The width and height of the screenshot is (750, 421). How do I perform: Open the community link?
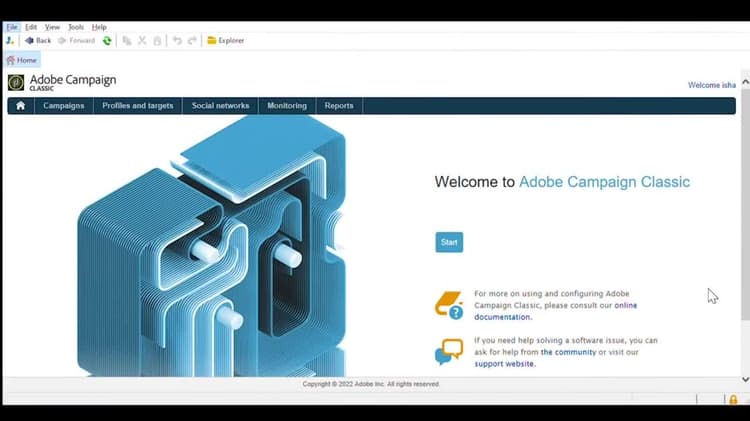(568, 352)
